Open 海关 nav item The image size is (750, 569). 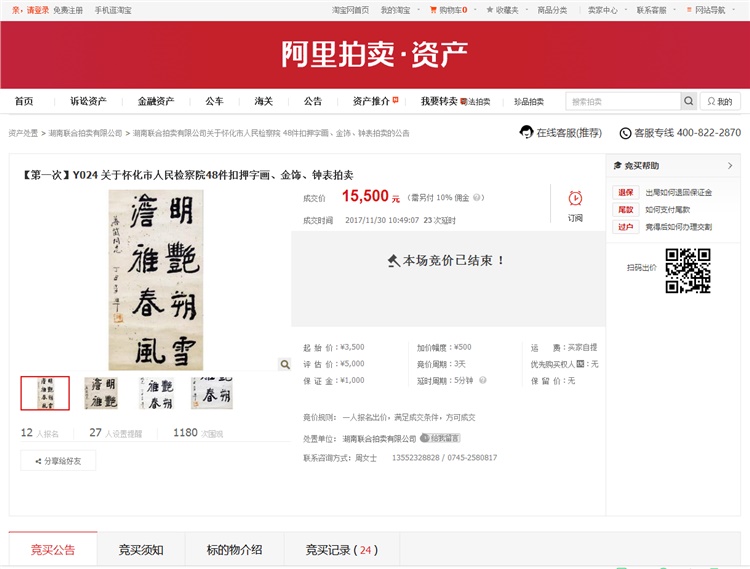coord(264,101)
